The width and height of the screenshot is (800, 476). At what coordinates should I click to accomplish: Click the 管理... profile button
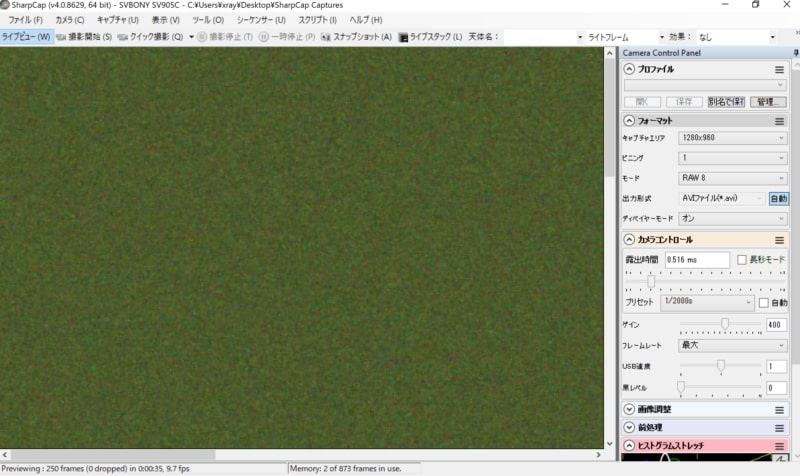768,102
